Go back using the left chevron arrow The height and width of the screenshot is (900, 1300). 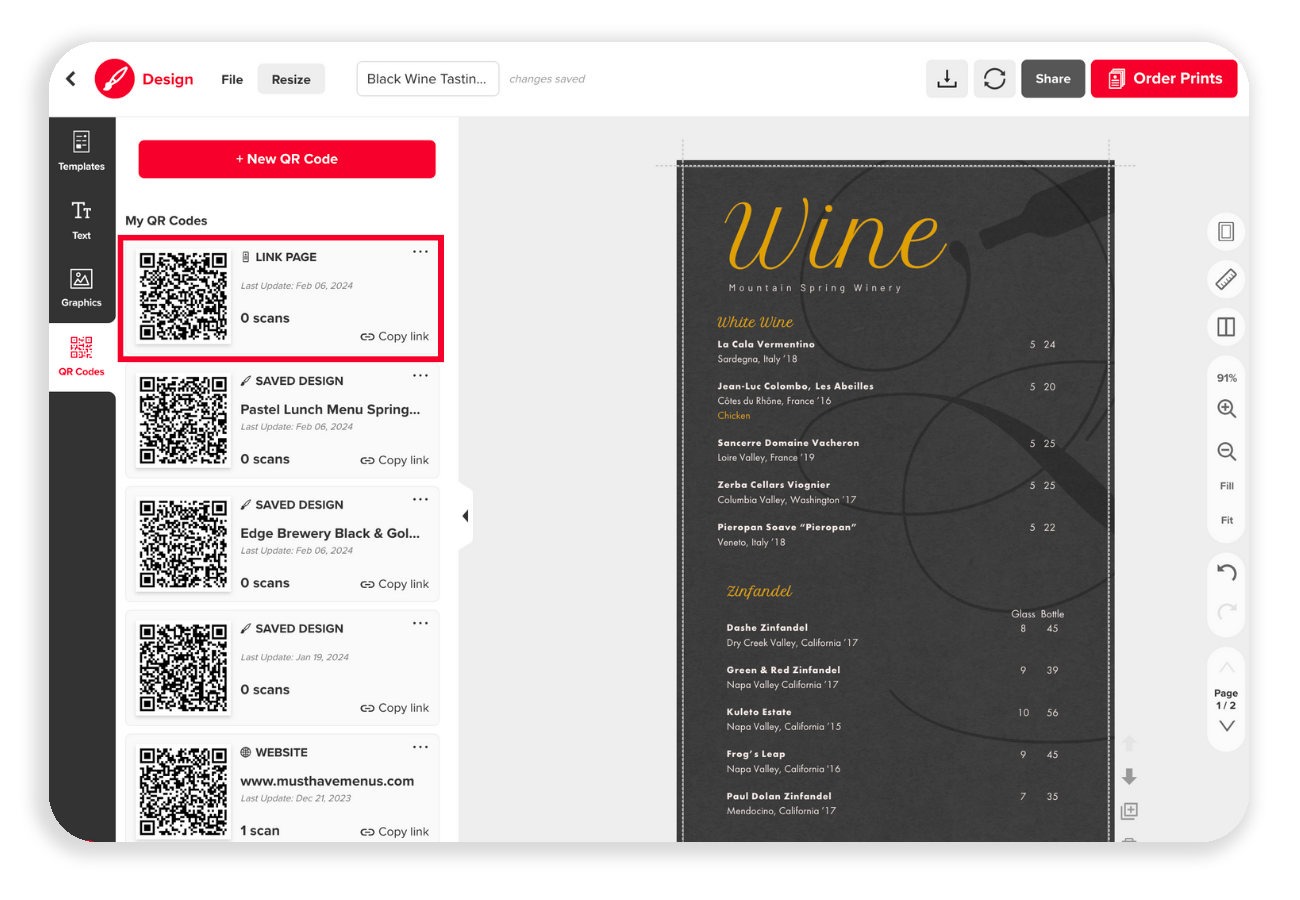[71, 79]
